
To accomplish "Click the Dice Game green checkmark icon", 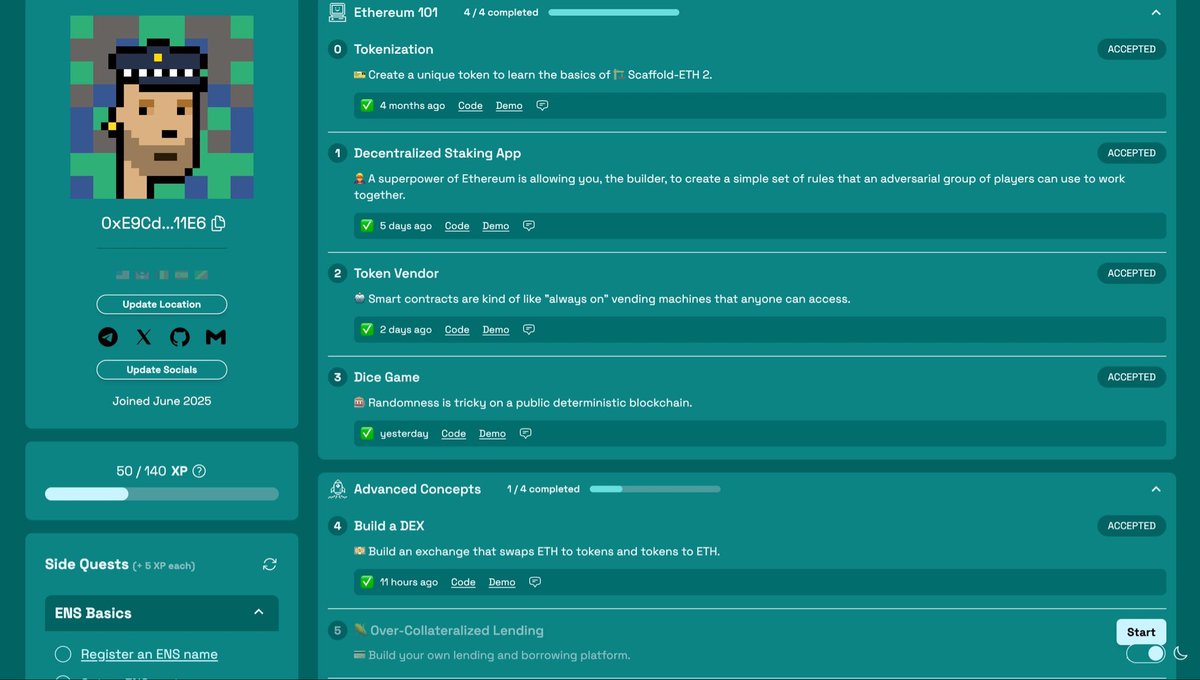I will point(367,433).
